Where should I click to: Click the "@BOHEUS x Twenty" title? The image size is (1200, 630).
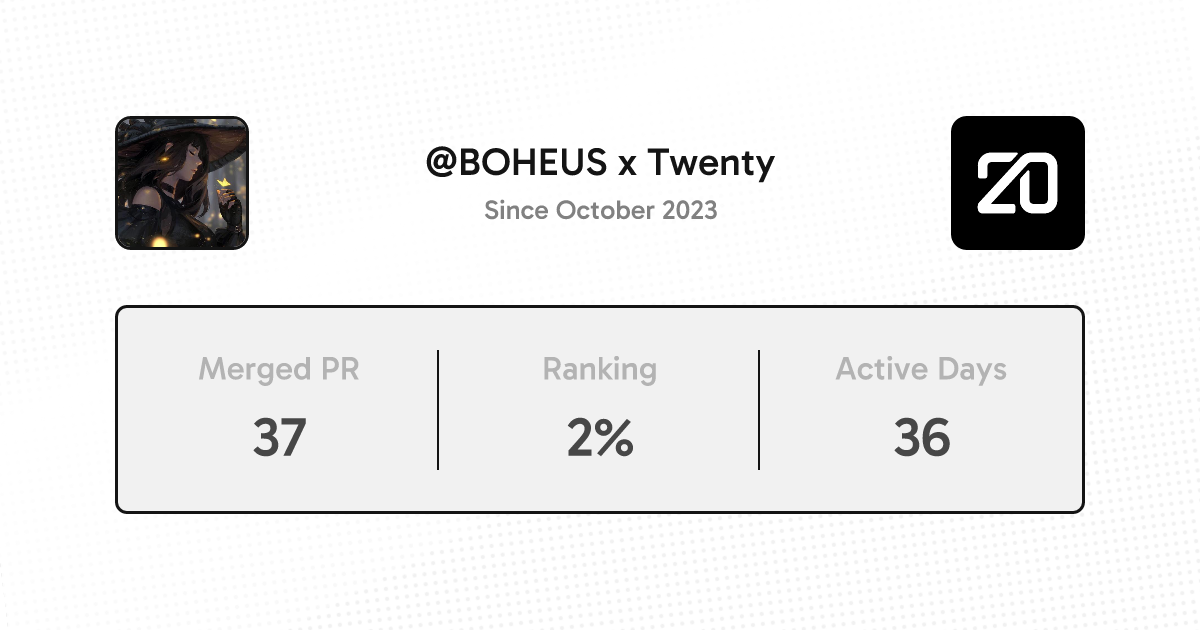pyautogui.click(x=600, y=162)
